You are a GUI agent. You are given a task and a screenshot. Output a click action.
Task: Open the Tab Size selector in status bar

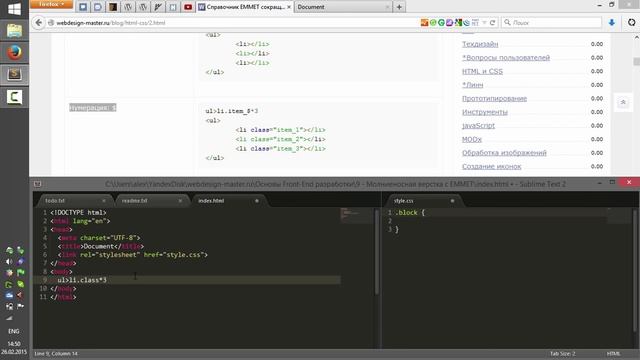[x=562, y=353]
